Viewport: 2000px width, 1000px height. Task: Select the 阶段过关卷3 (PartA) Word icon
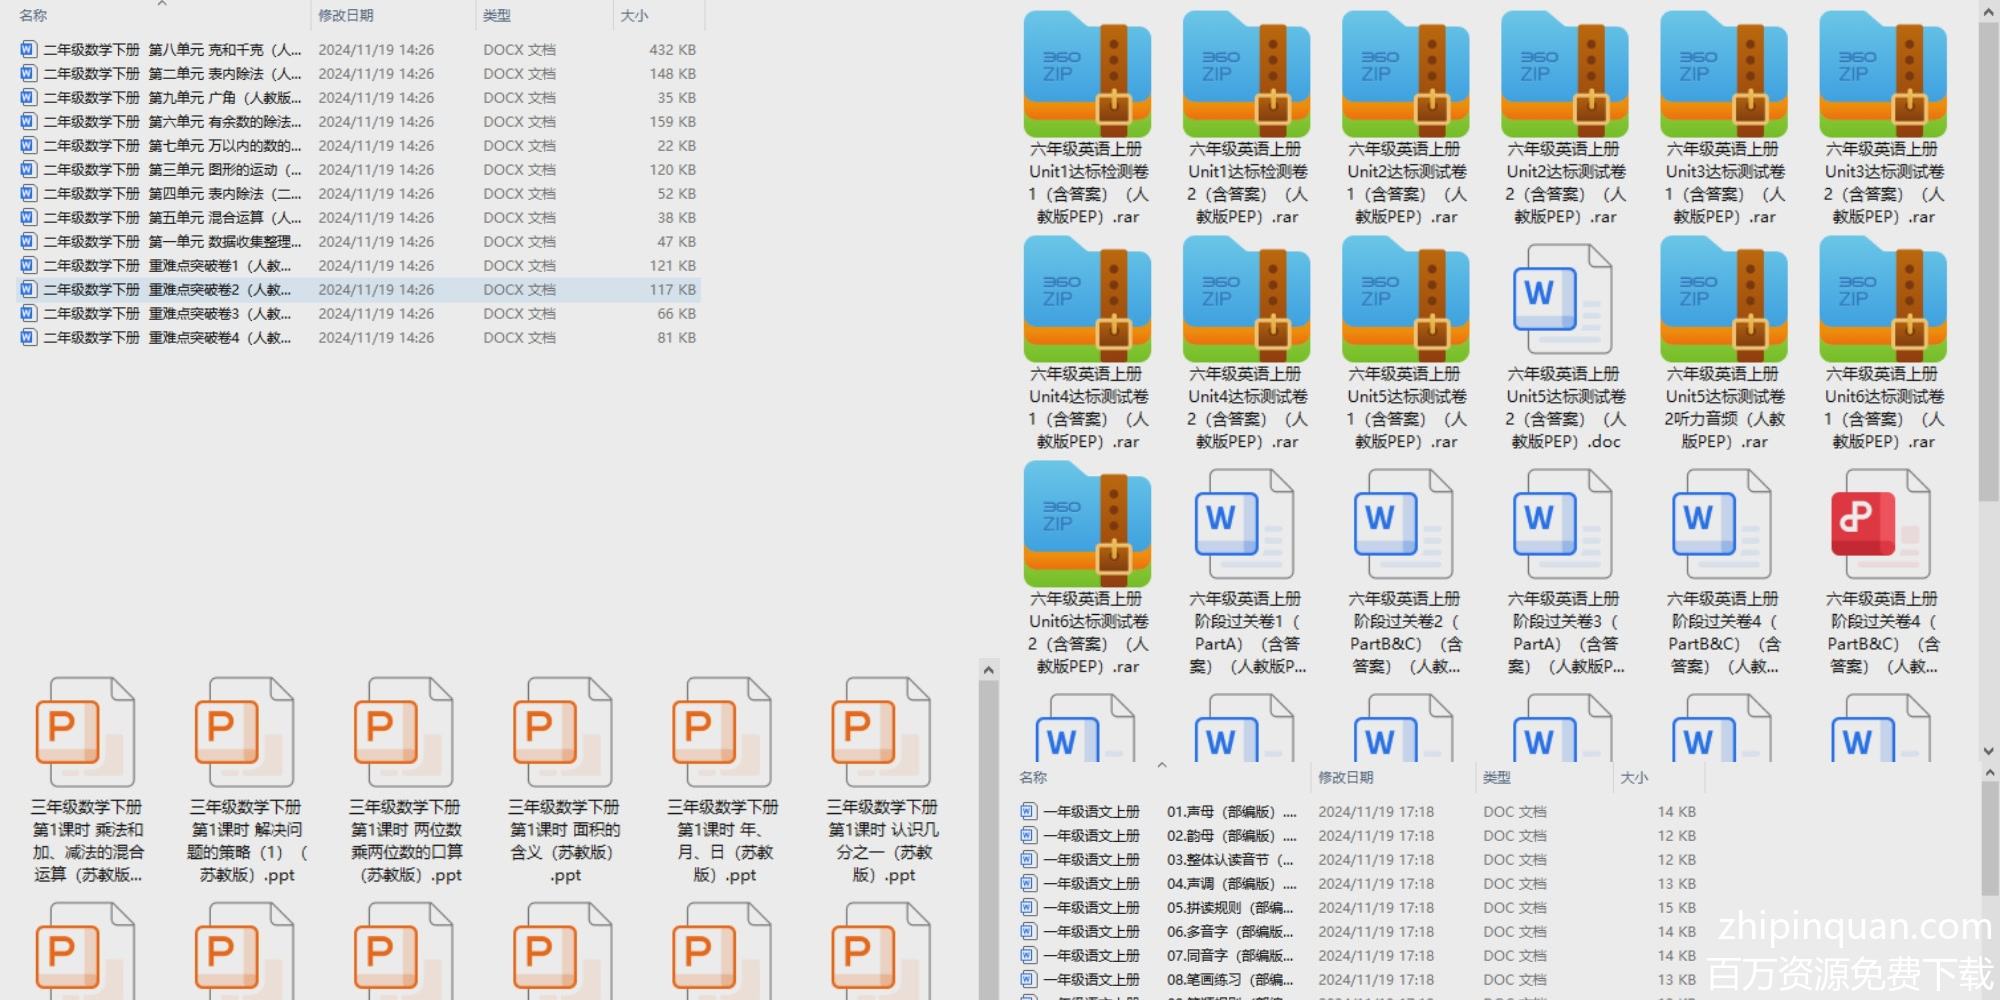coord(1562,525)
